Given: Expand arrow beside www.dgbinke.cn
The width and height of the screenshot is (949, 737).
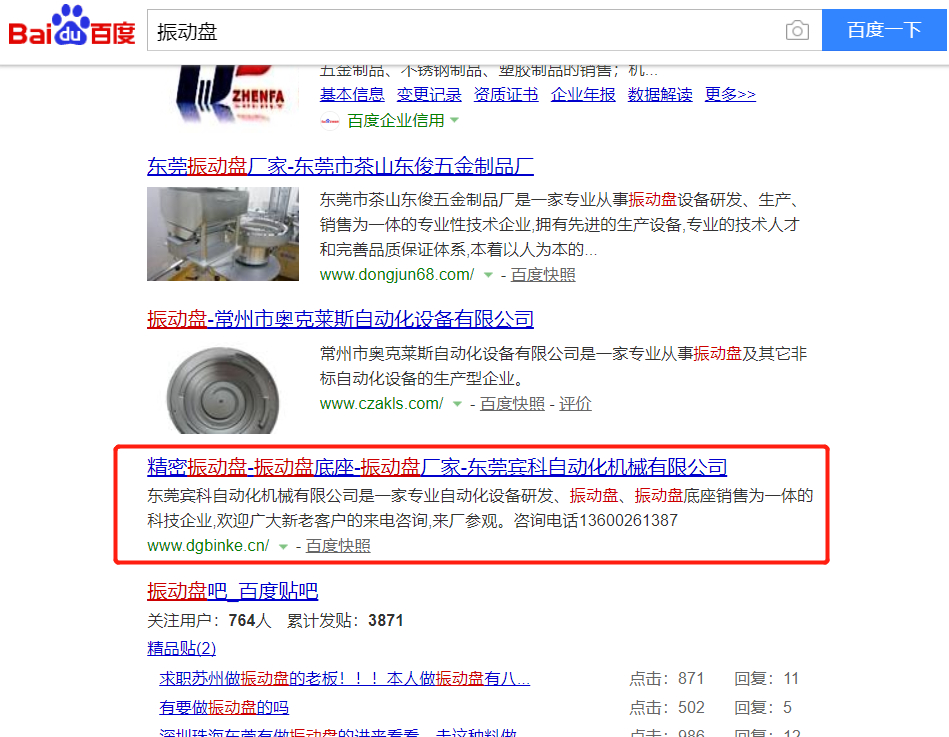Looking at the screenshot, I should (283, 546).
